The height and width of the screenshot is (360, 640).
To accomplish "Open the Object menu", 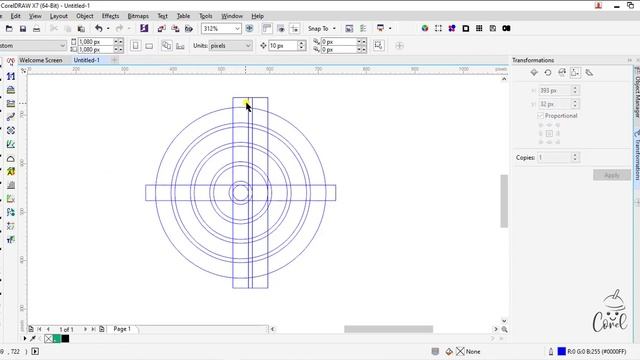I will (84, 16).
